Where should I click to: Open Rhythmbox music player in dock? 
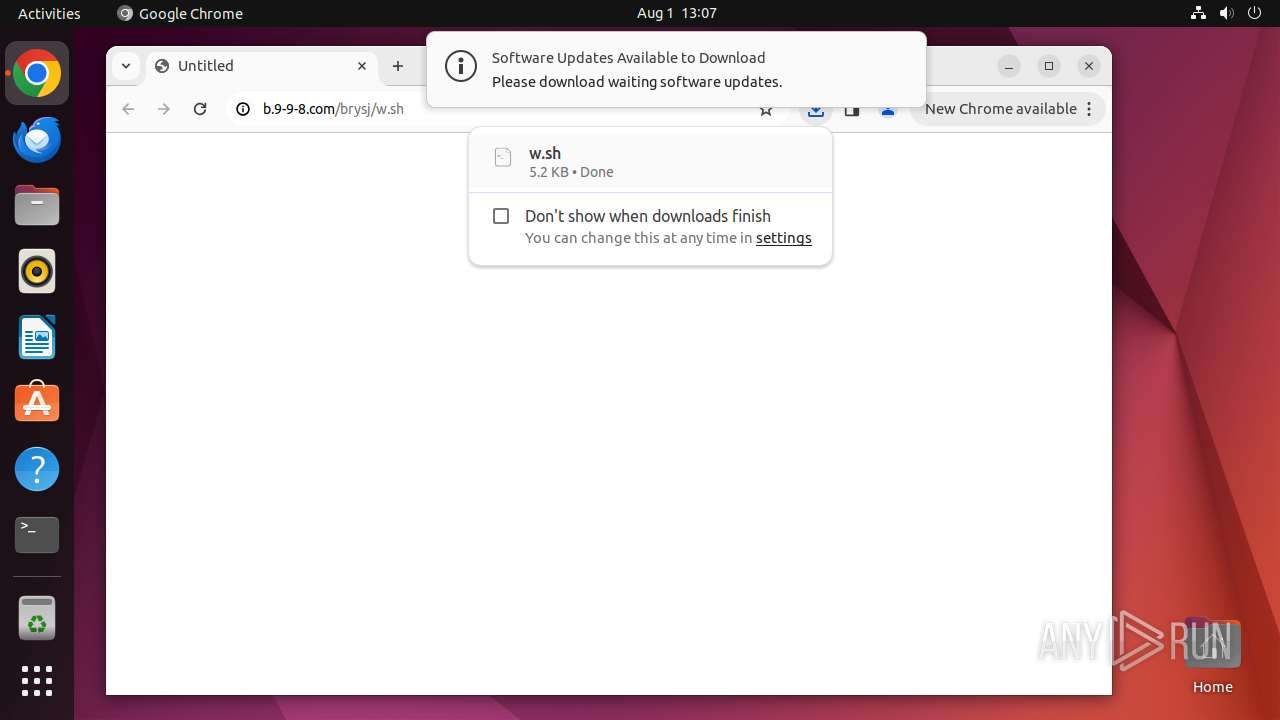coord(37,271)
